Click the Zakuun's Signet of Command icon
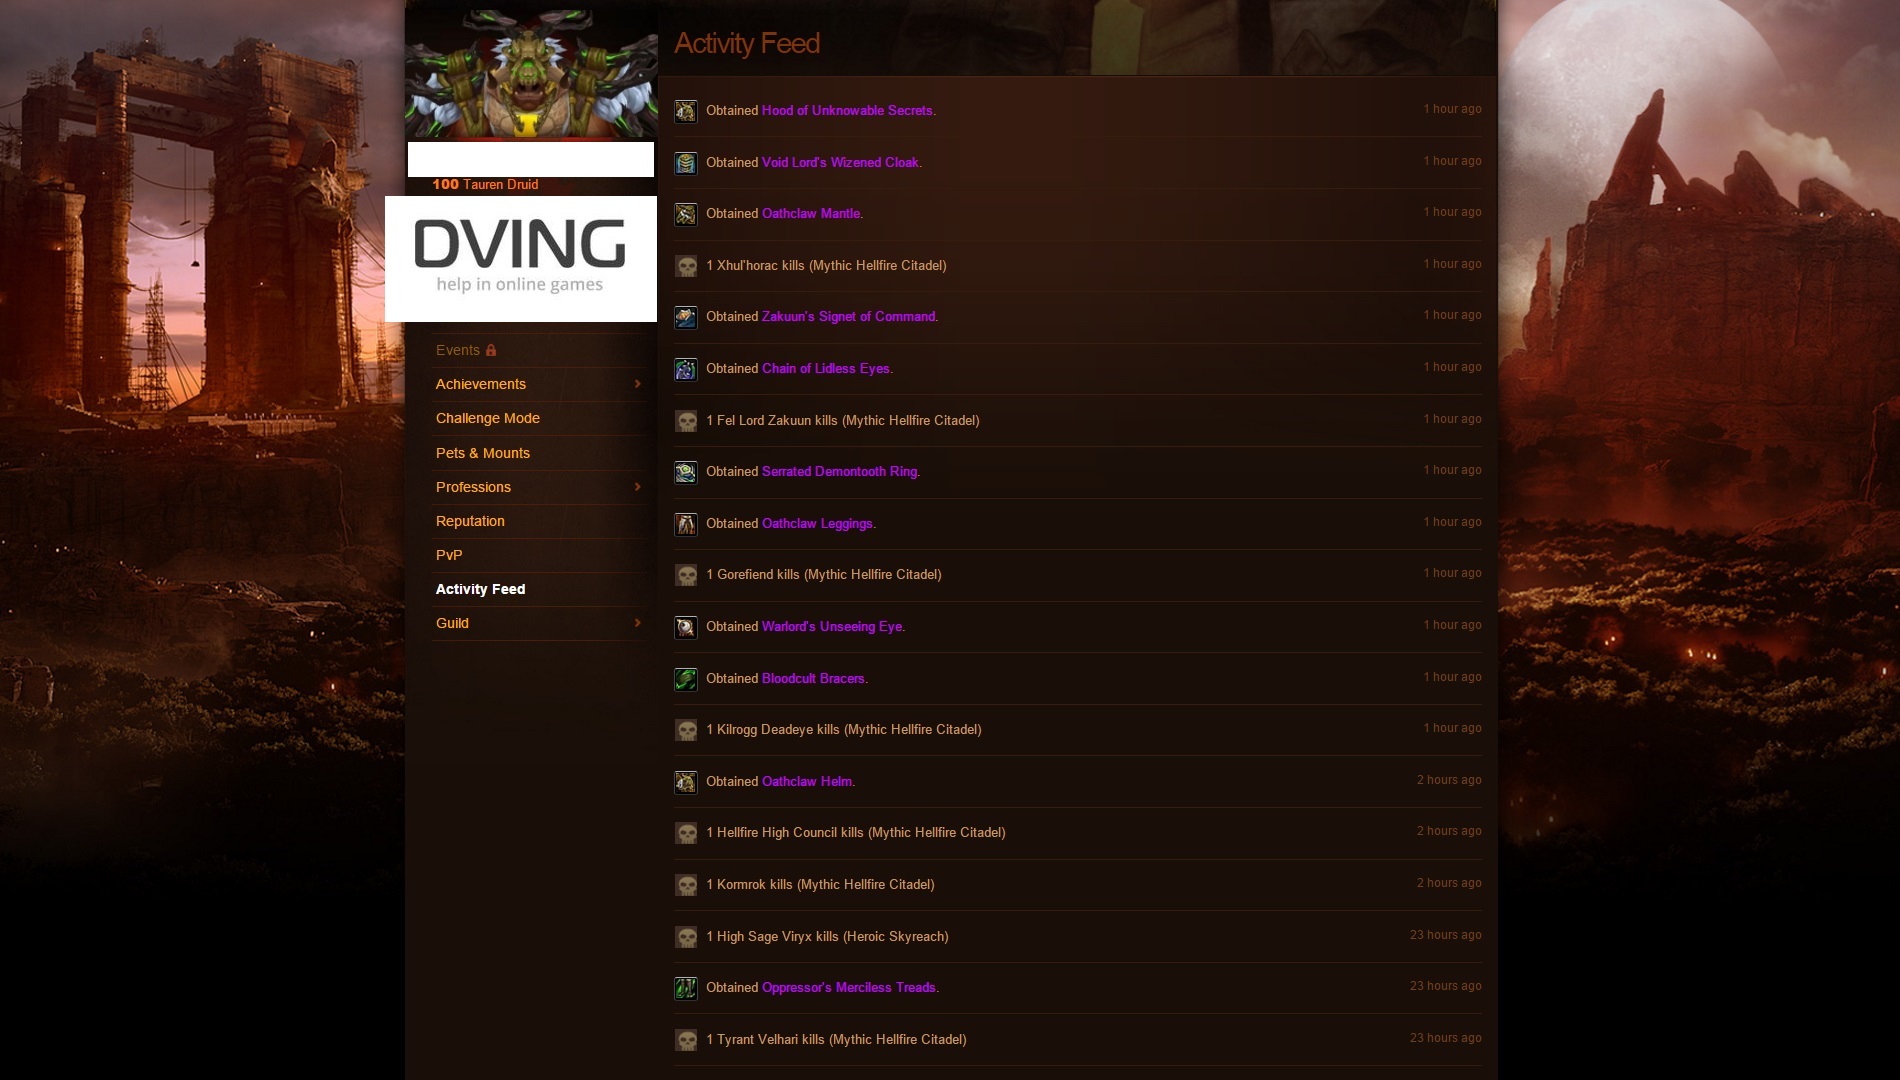 [685, 317]
